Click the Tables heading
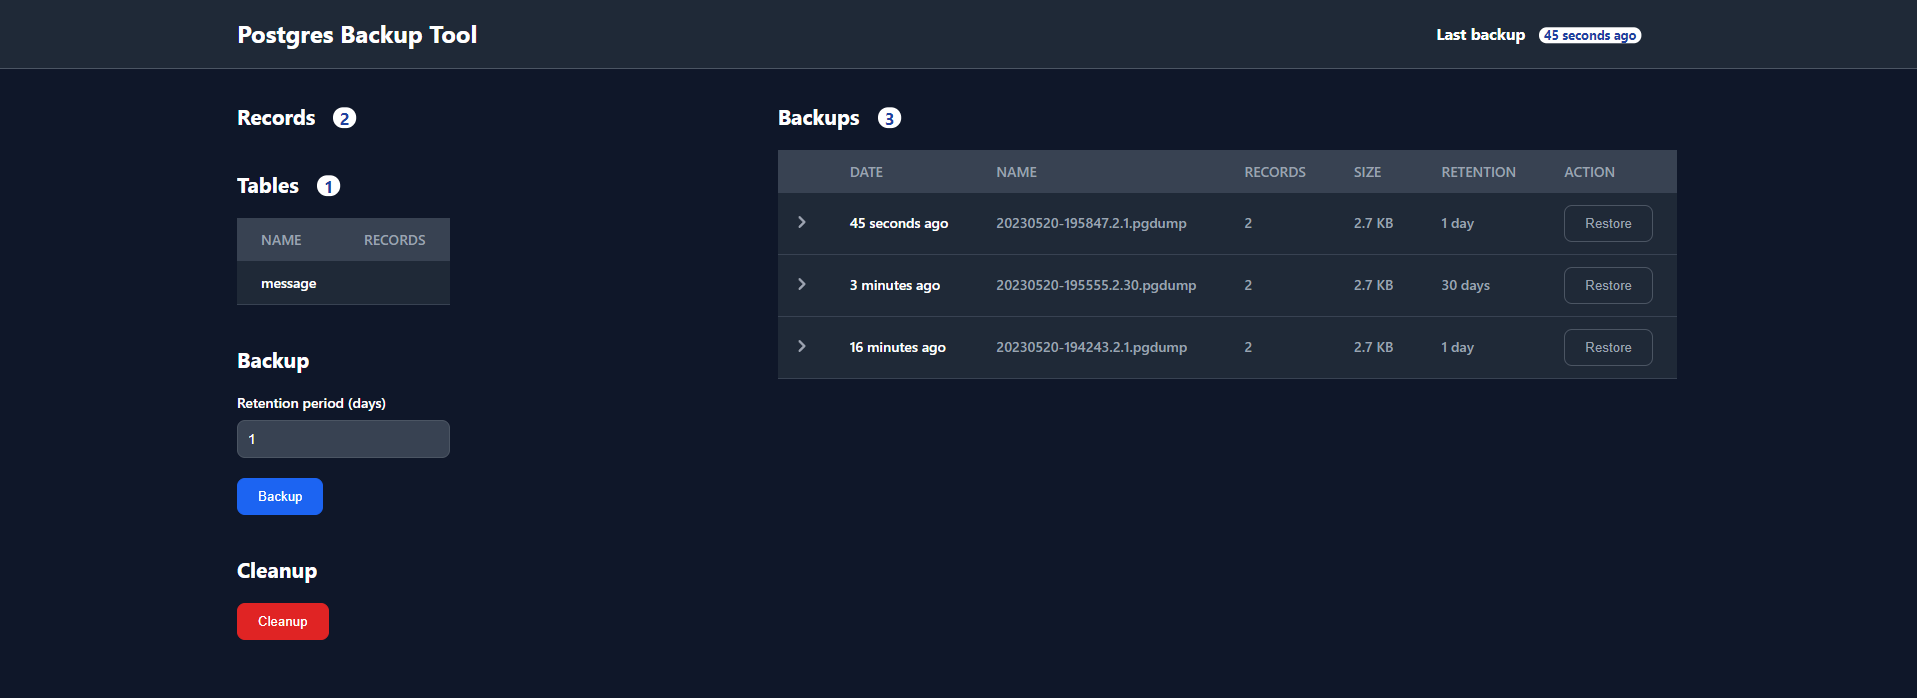Image resolution: width=1917 pixels, height=698 pixels. coord(268,186)
